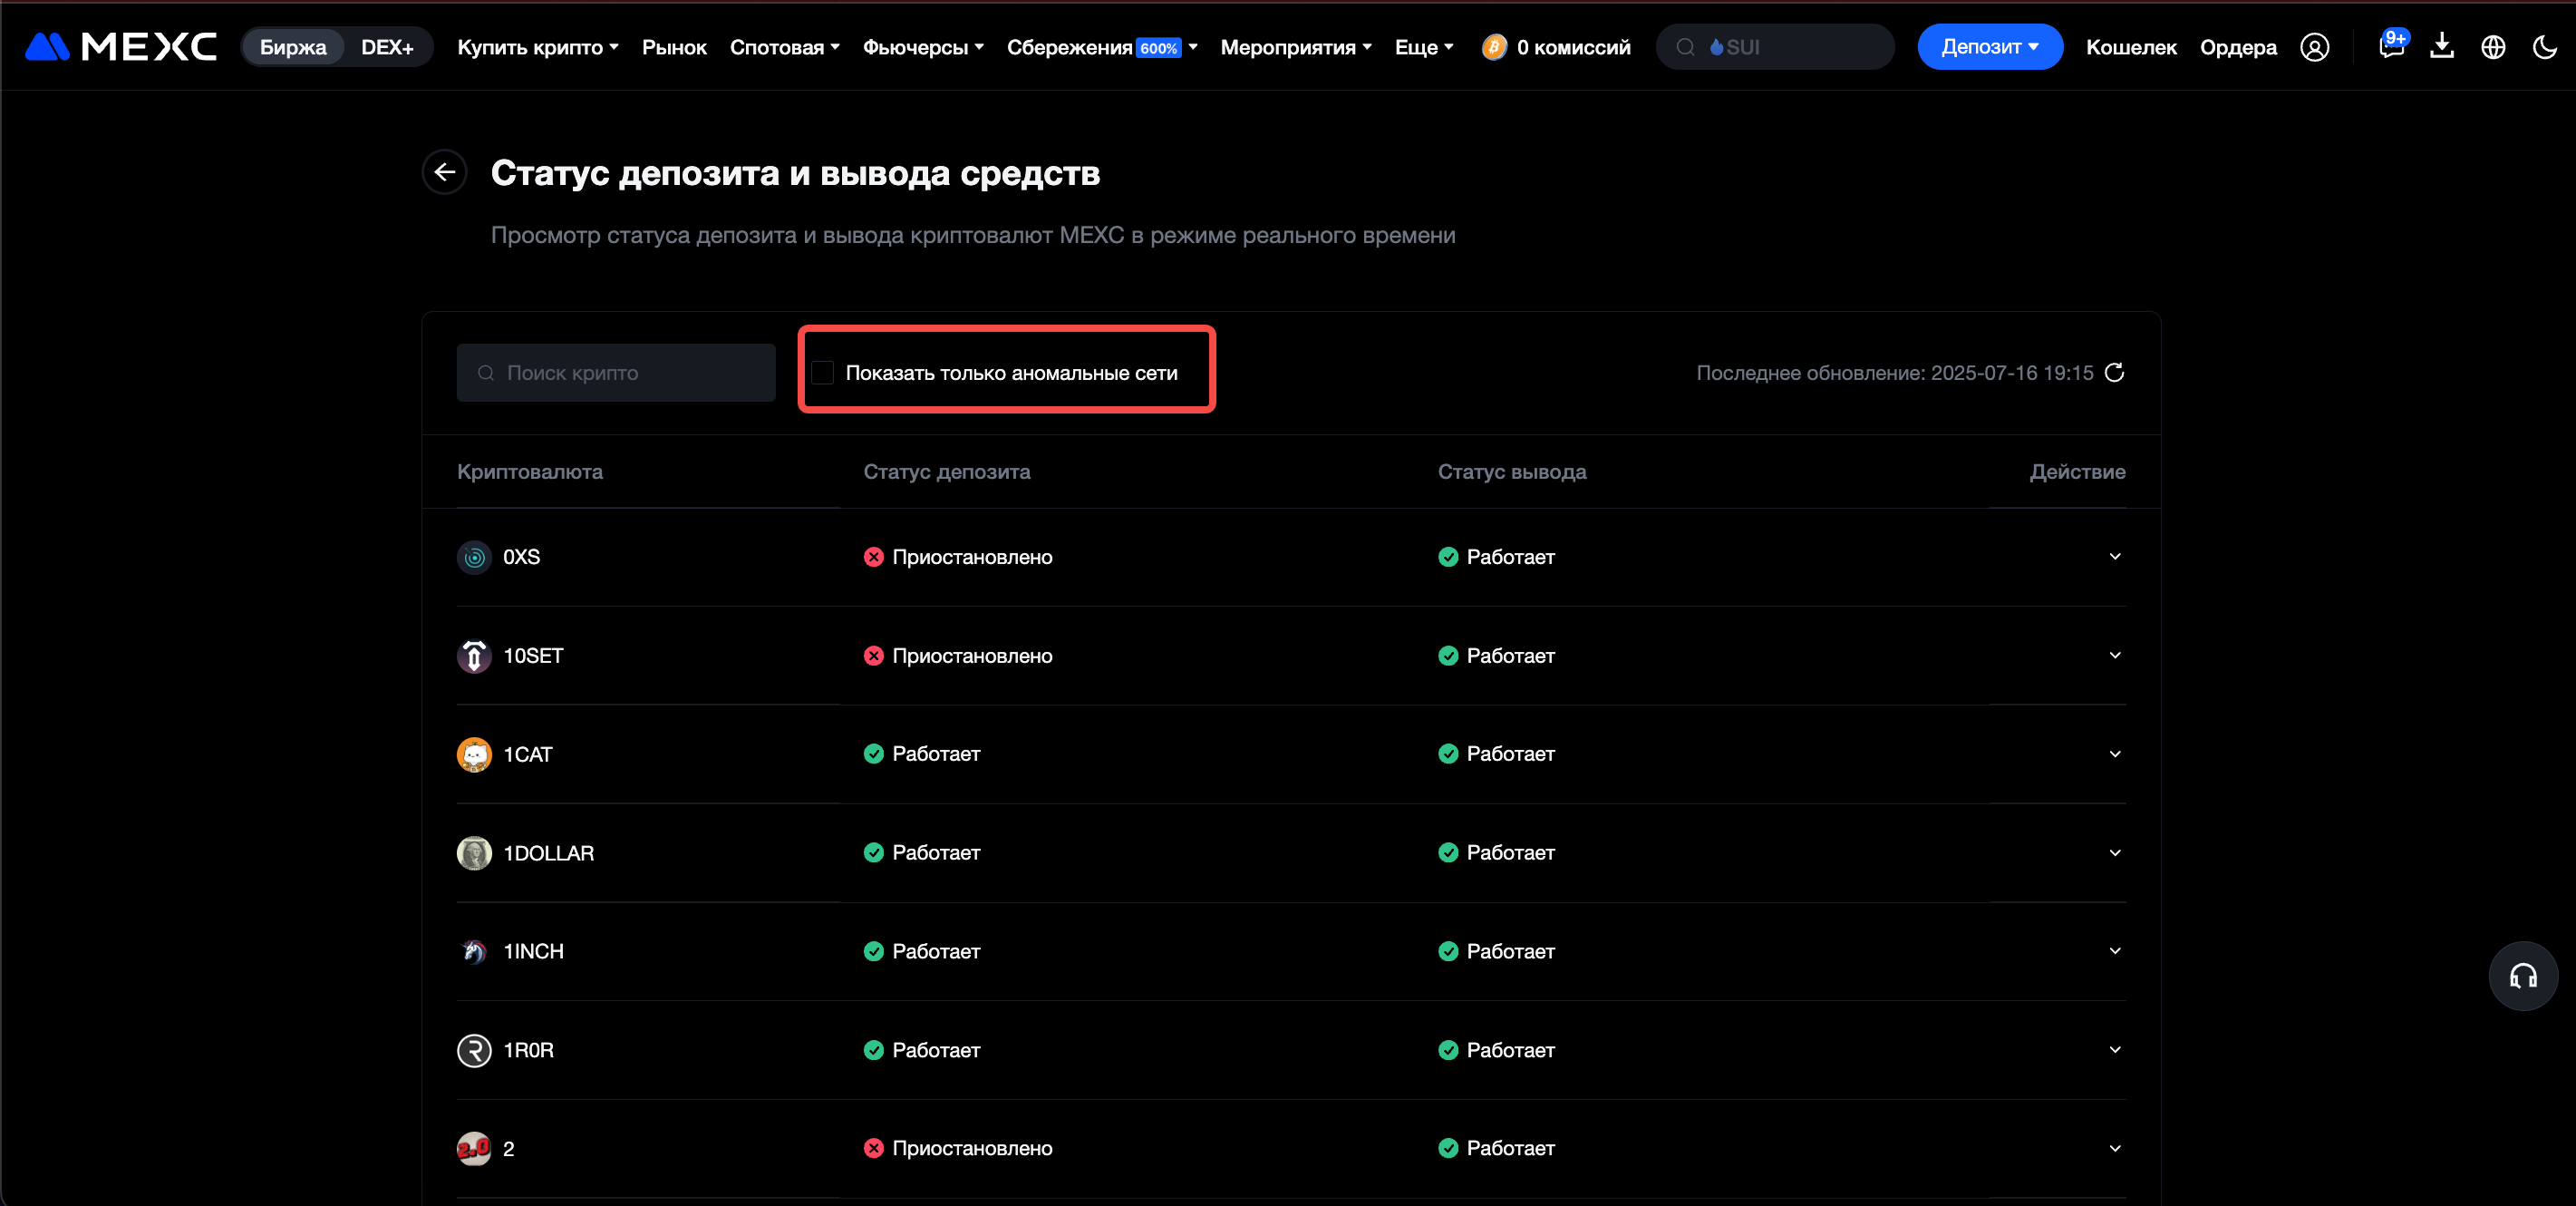Enable Показать только аномальные сети checkbox
This screenshot has width=2576, height=1206.
[x=822, y=373]
